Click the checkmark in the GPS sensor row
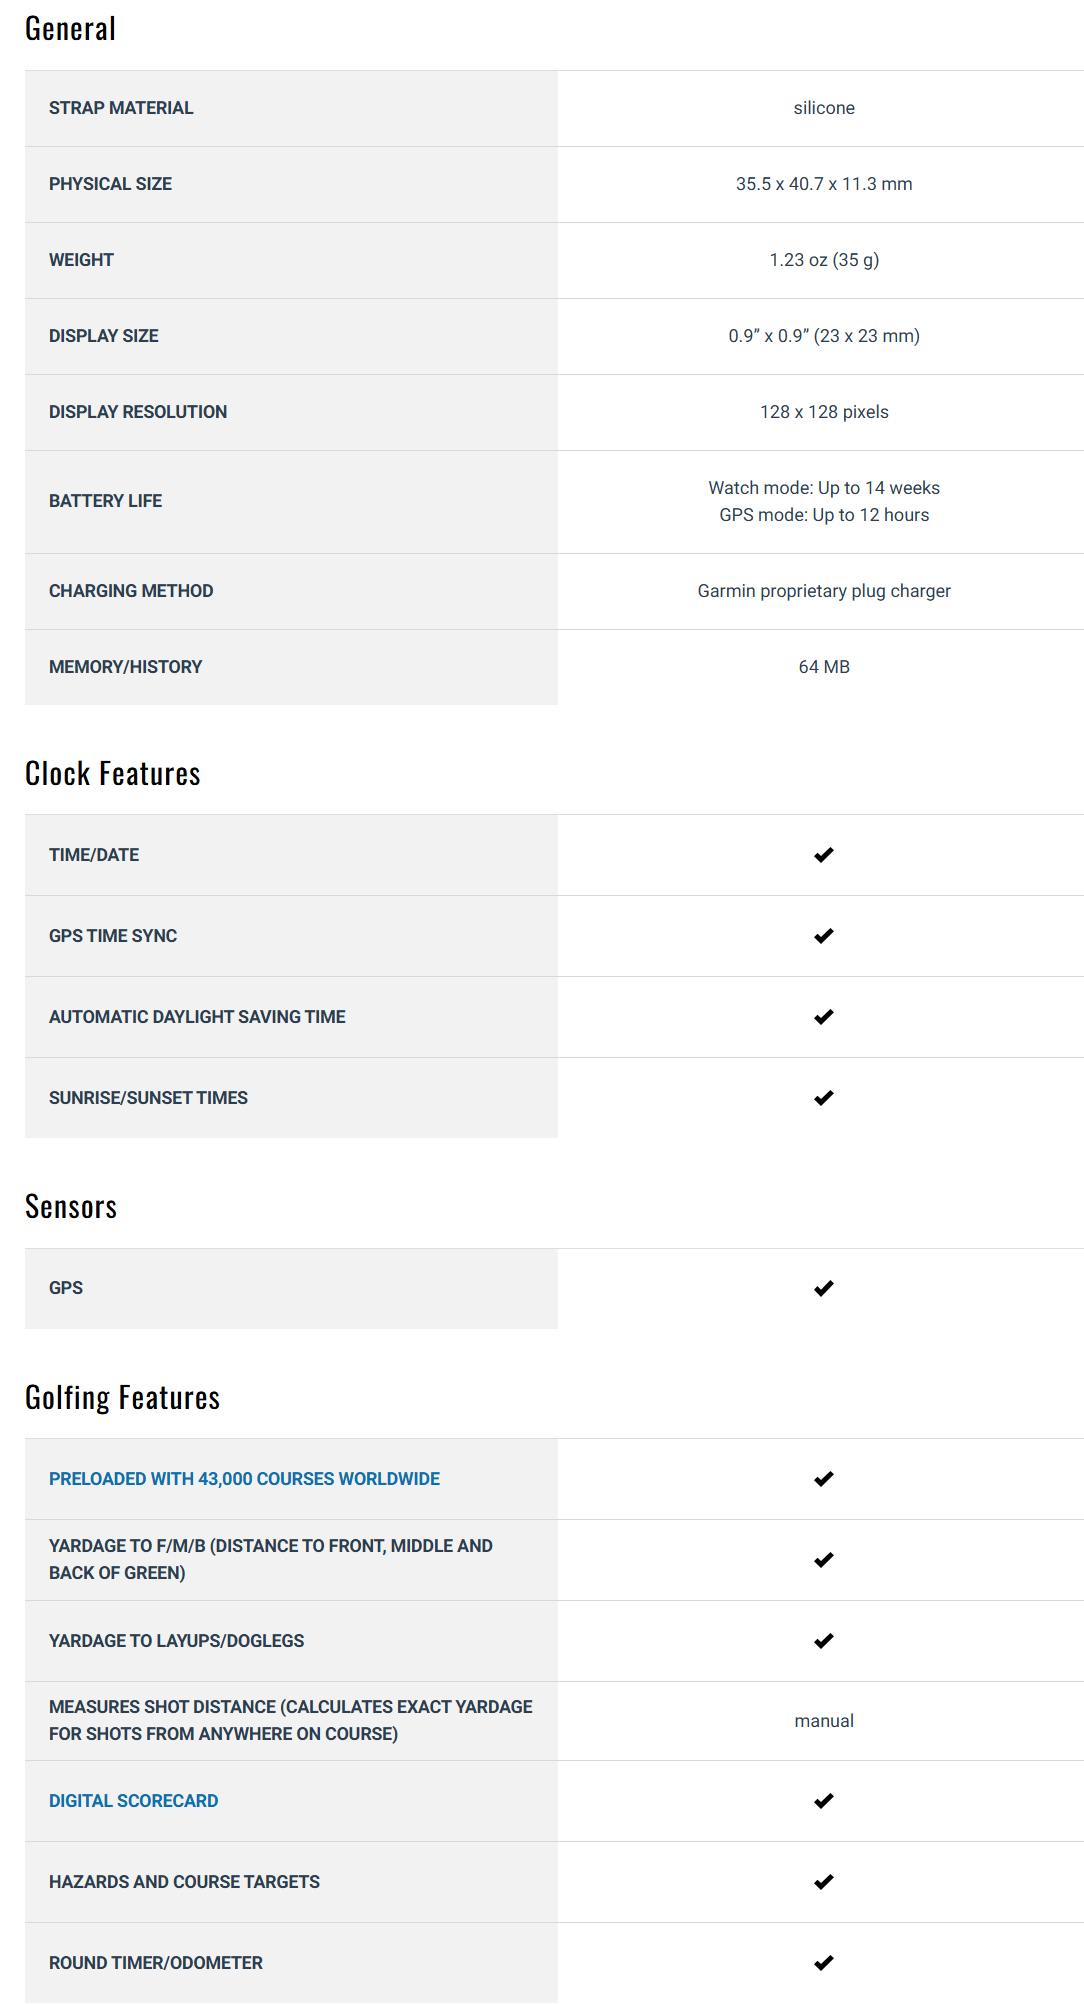1084x2004 pixels. 823,1288
